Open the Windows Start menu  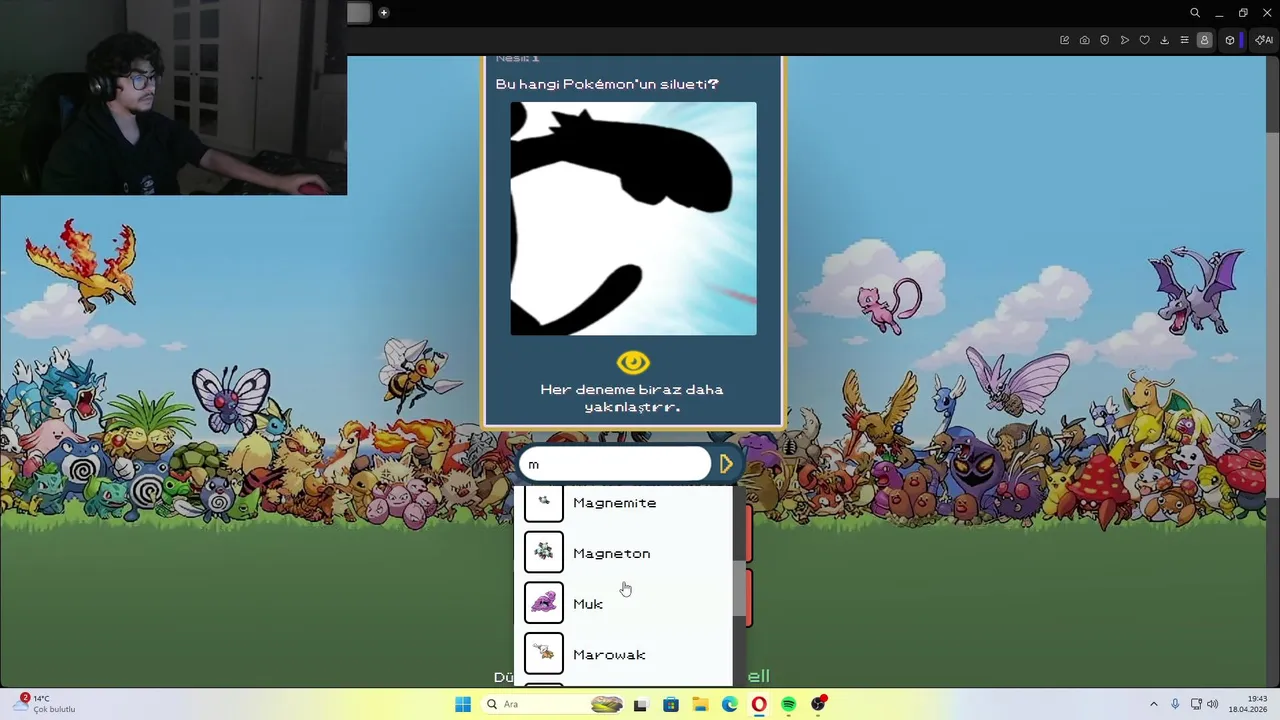463,704
